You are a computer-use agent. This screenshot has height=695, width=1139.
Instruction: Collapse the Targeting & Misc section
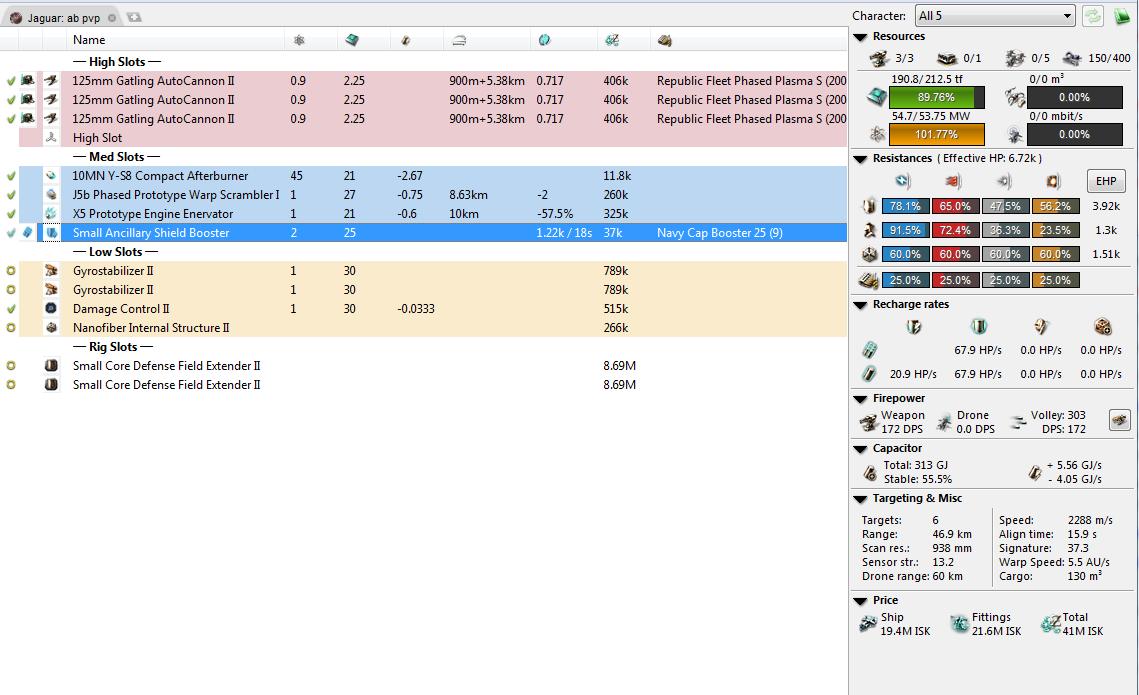(x=861, y=499)
